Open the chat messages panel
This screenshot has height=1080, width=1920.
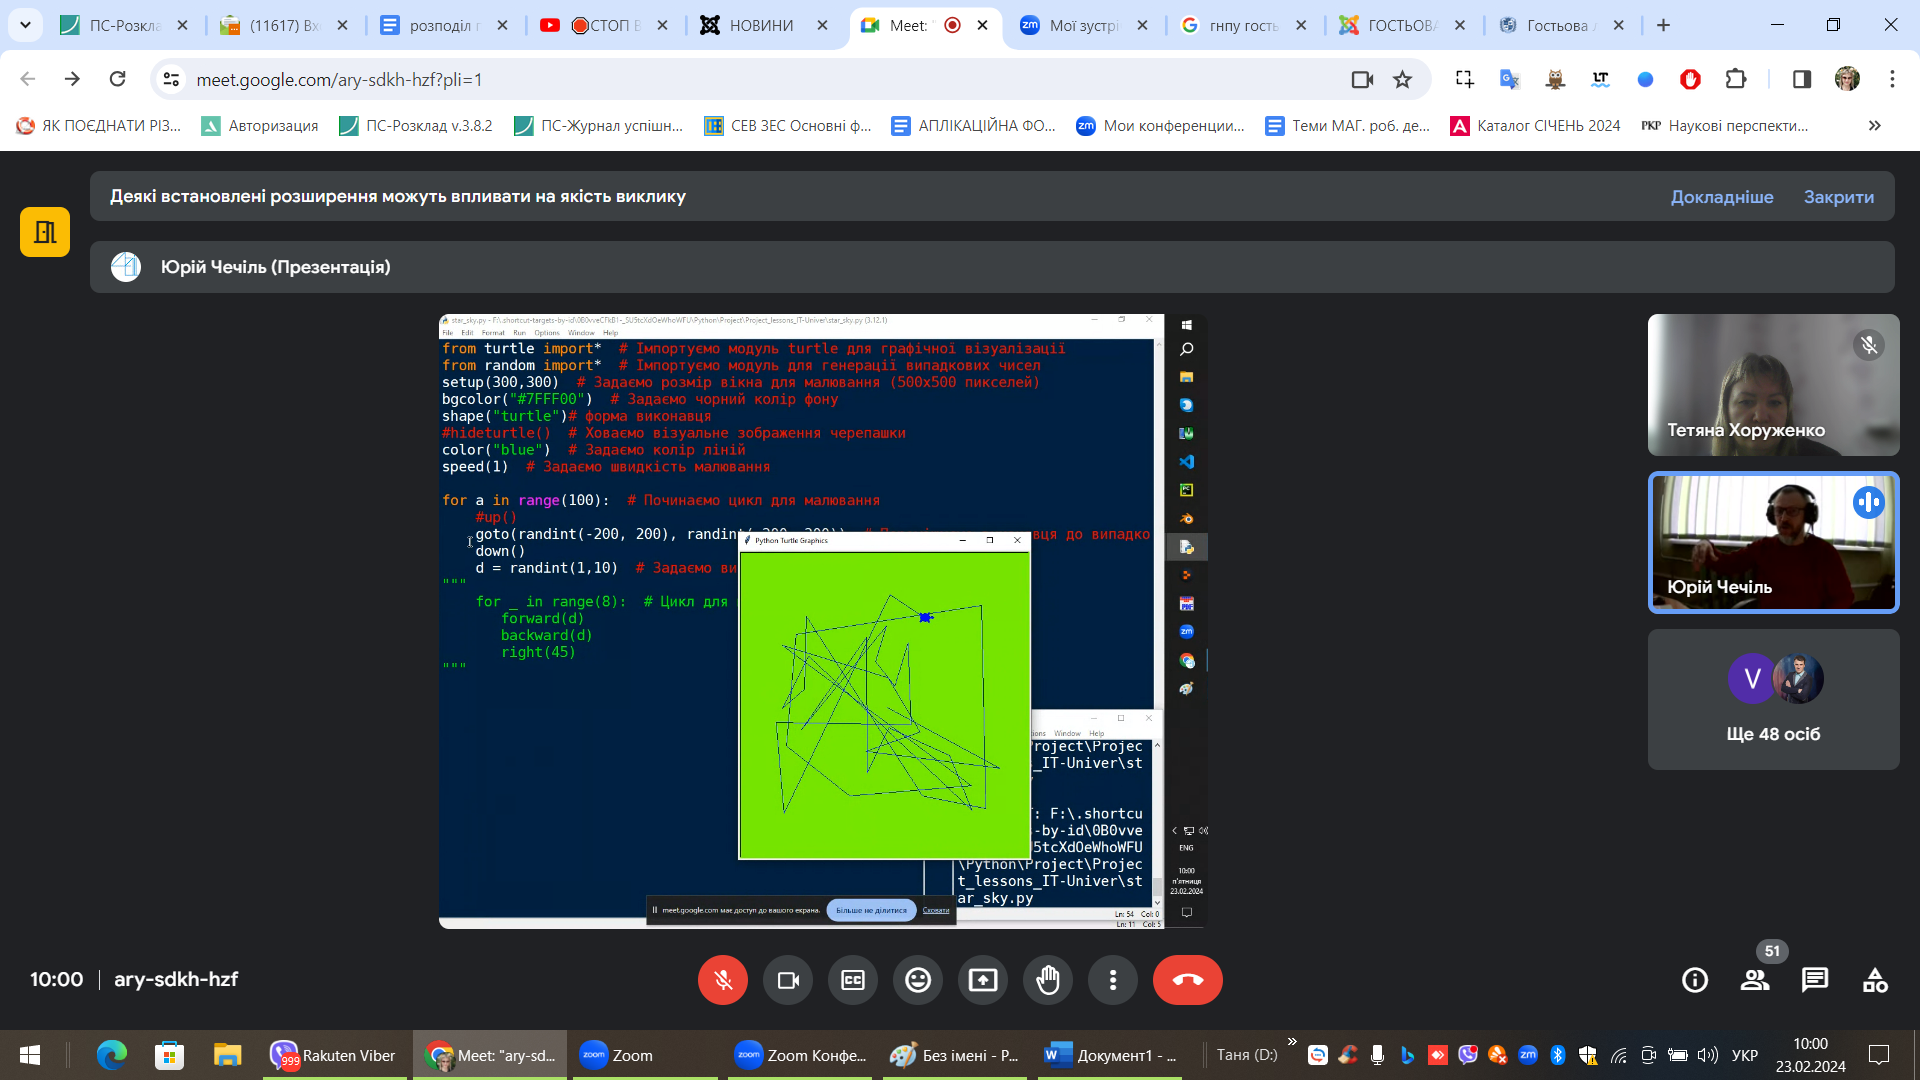coord(1814,980)
